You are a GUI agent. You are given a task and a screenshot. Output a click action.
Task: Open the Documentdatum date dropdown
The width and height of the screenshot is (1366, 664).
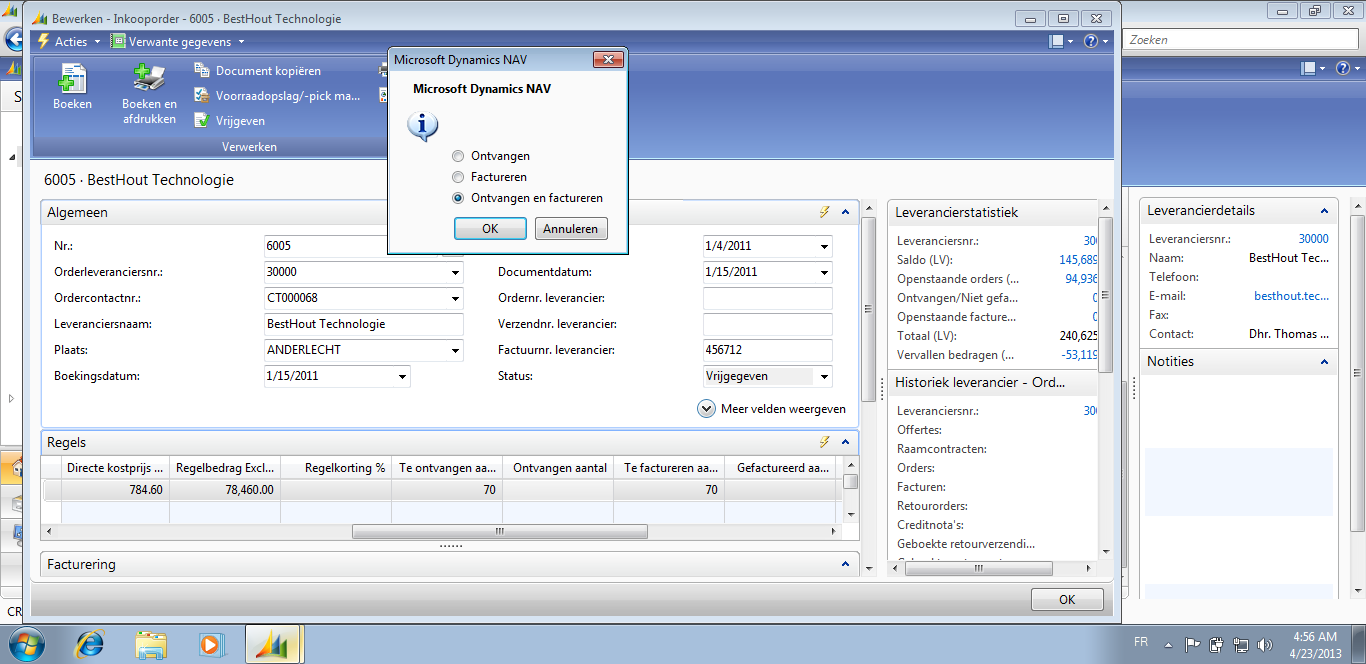pos(824,272)
